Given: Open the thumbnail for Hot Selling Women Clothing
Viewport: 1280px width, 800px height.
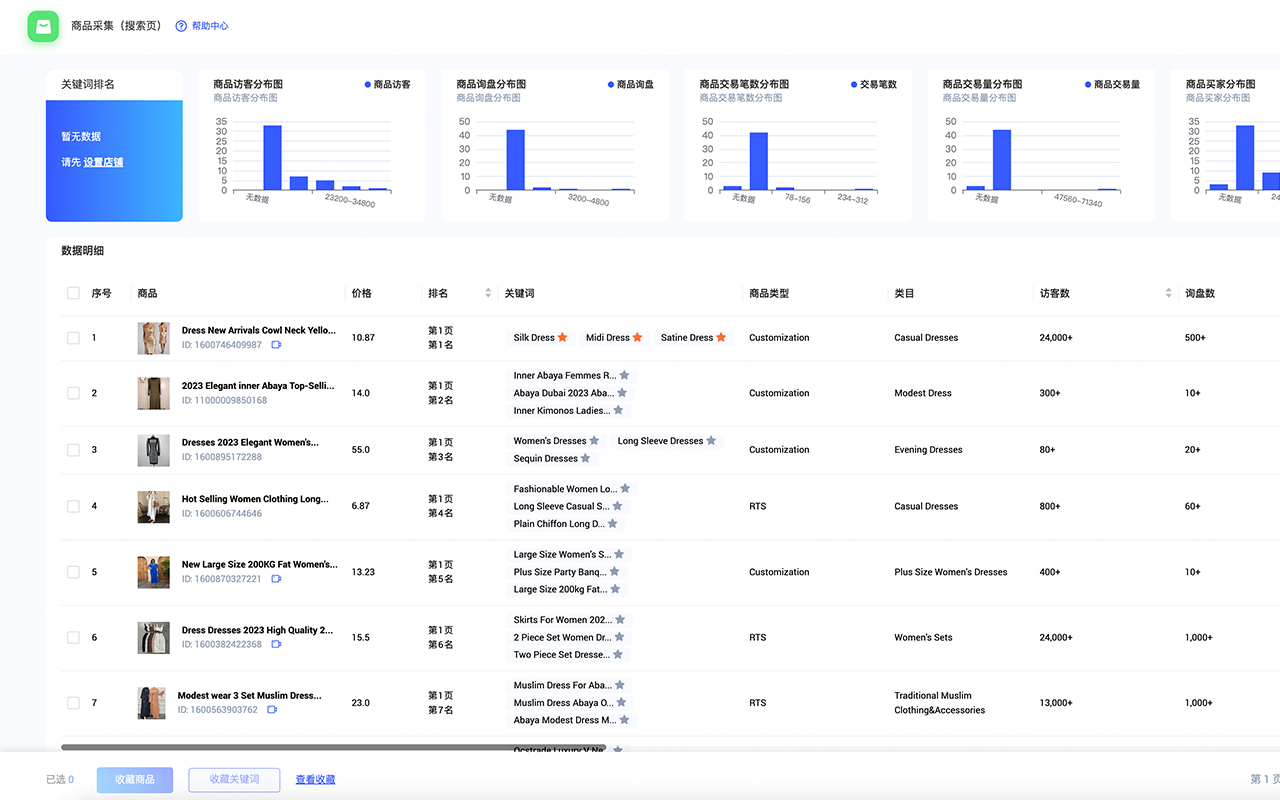Looking at the screenshot, I should [x=153, y=506].
